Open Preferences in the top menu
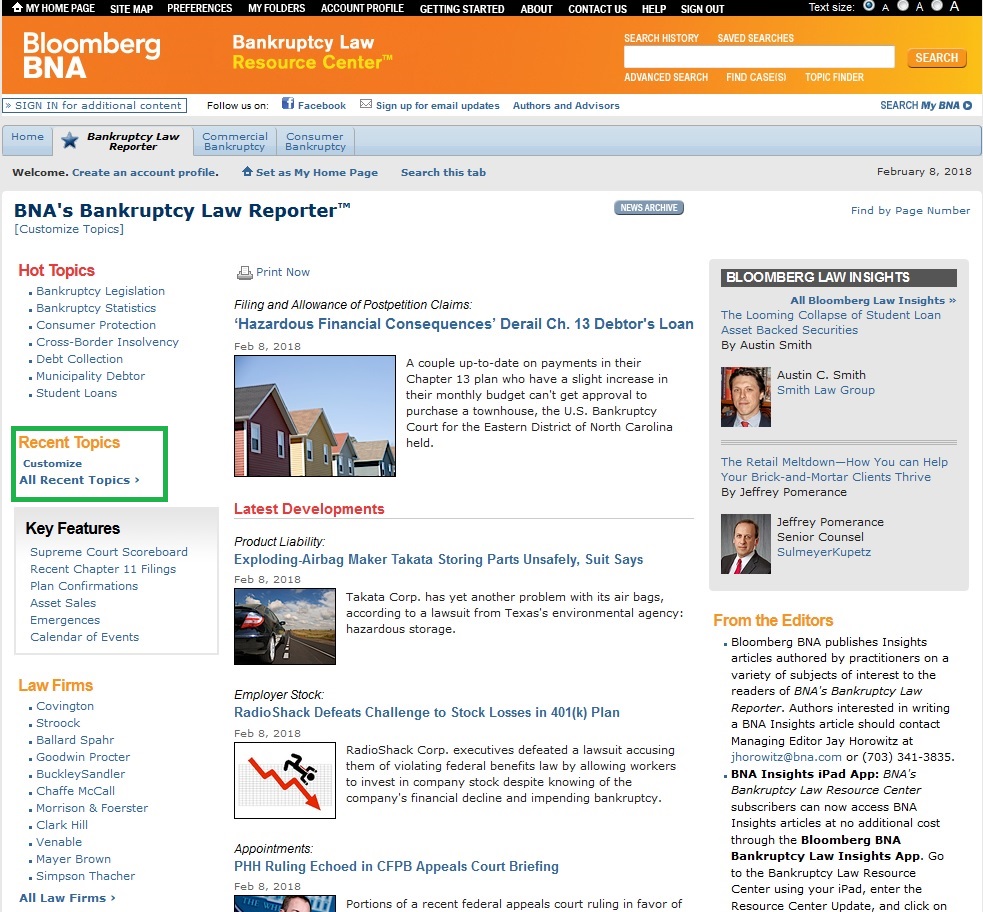 pos(199,9)
